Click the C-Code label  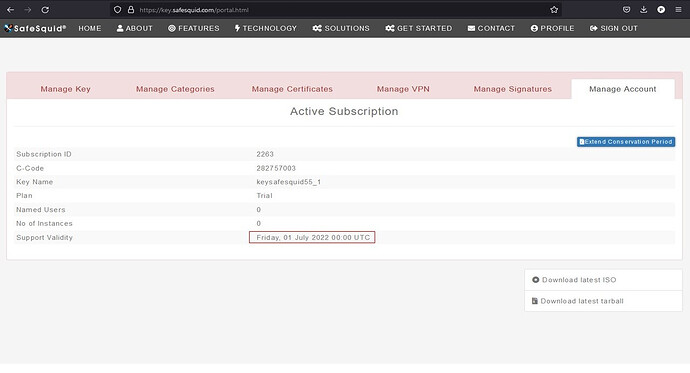coord(30,168)
